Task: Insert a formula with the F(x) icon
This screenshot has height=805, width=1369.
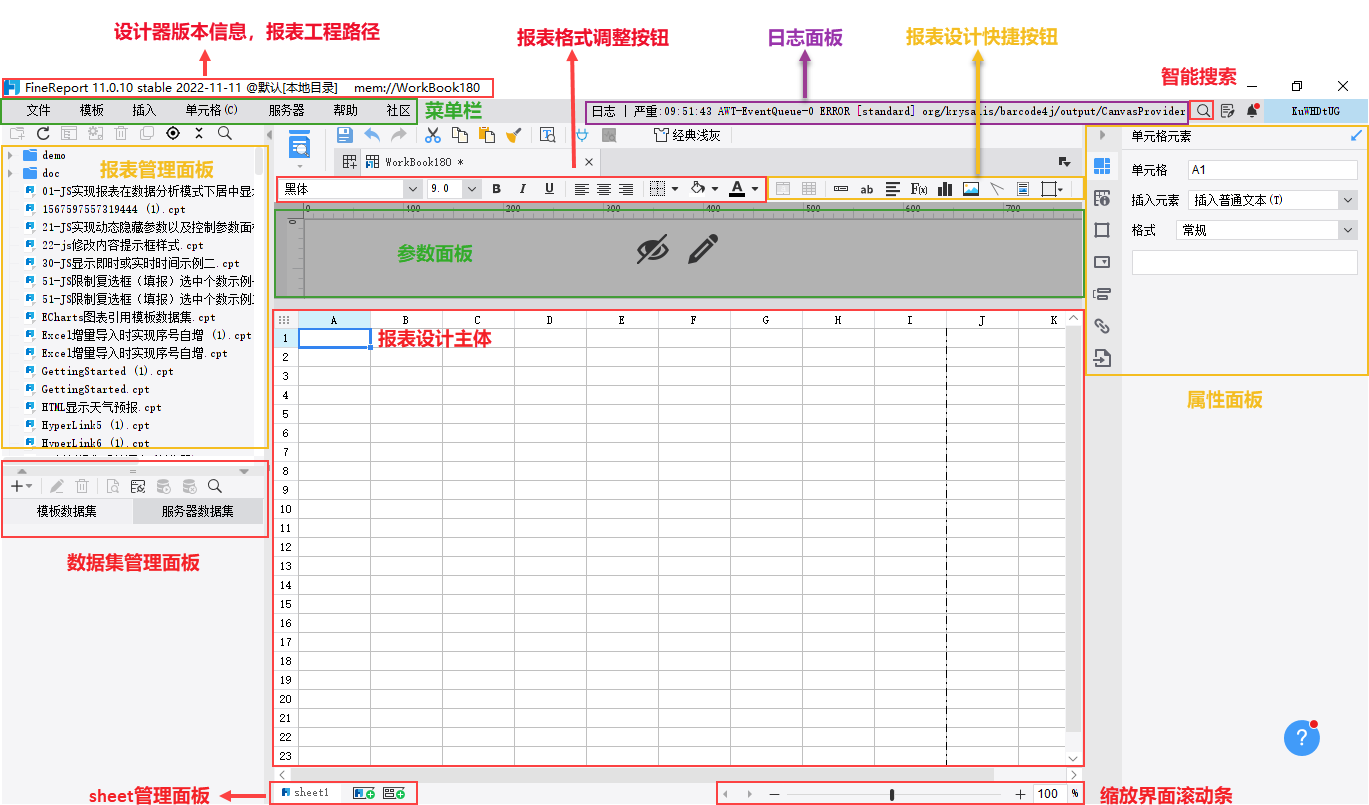Action: click(x=918, y=188)
